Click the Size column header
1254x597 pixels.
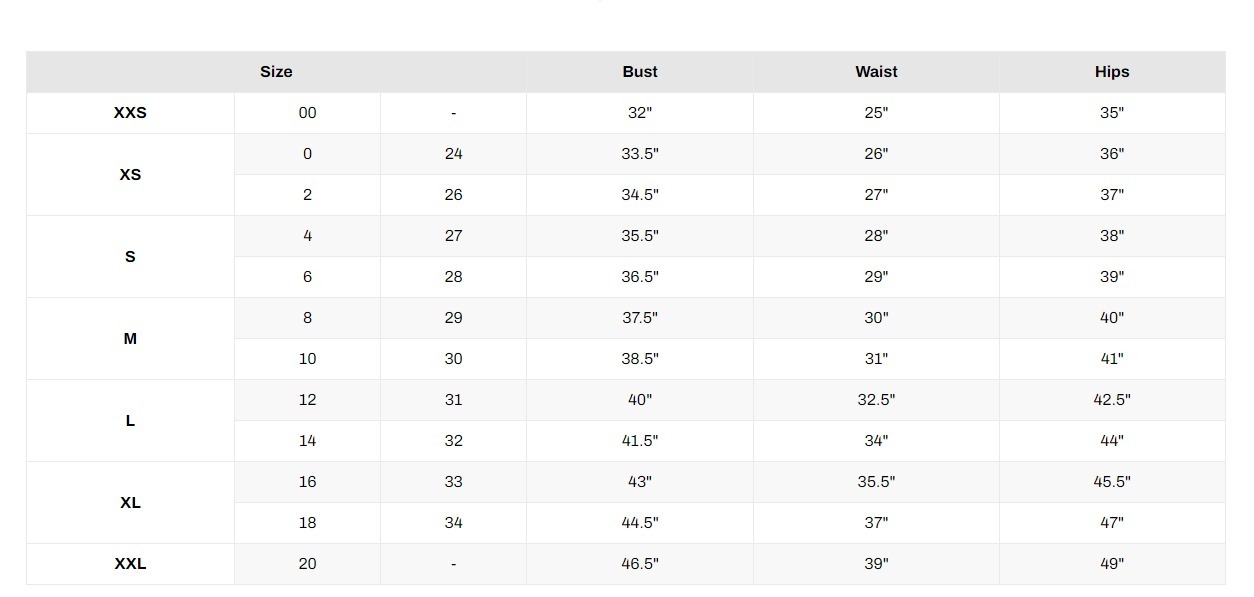[276, 72]
